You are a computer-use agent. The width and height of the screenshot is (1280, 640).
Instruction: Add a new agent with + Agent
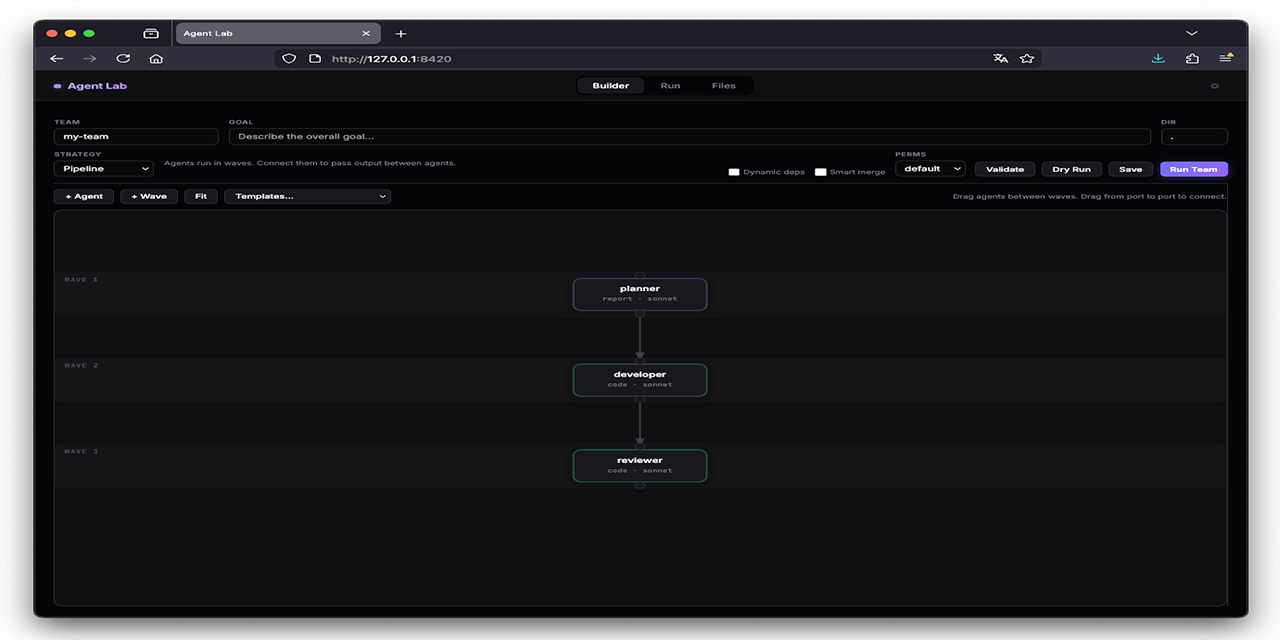point(84,196)
